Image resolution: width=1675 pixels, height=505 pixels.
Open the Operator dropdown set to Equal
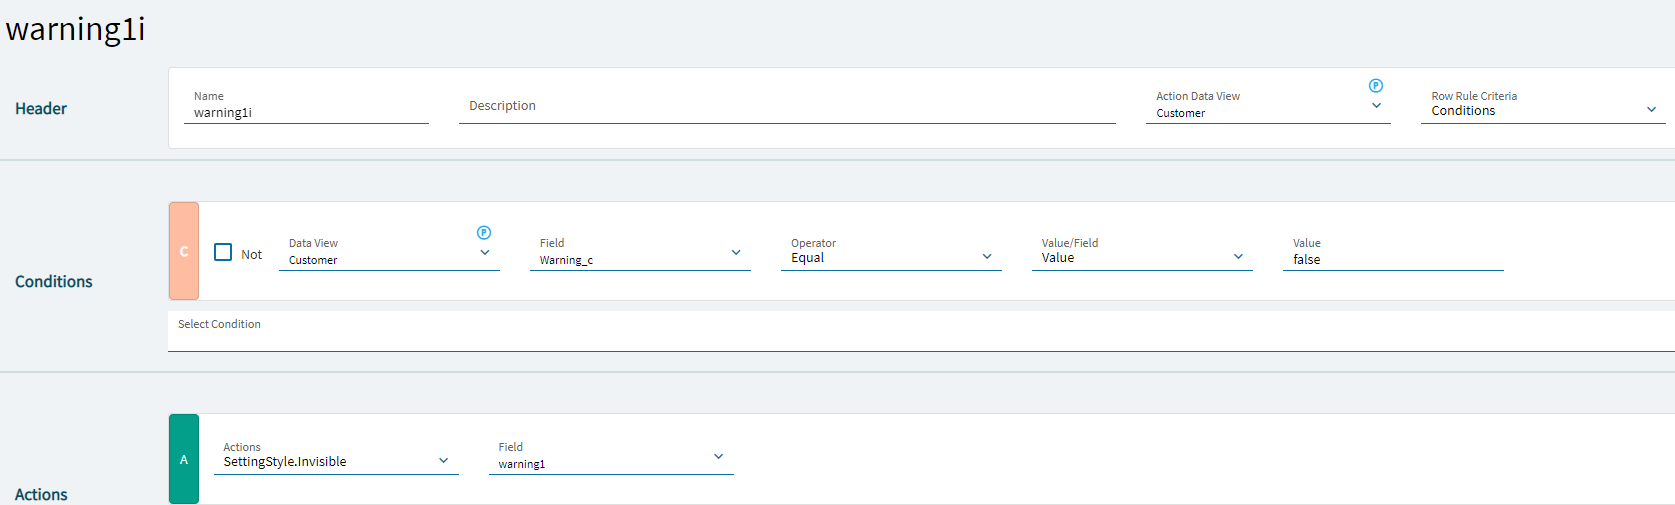tap(987, 257)
